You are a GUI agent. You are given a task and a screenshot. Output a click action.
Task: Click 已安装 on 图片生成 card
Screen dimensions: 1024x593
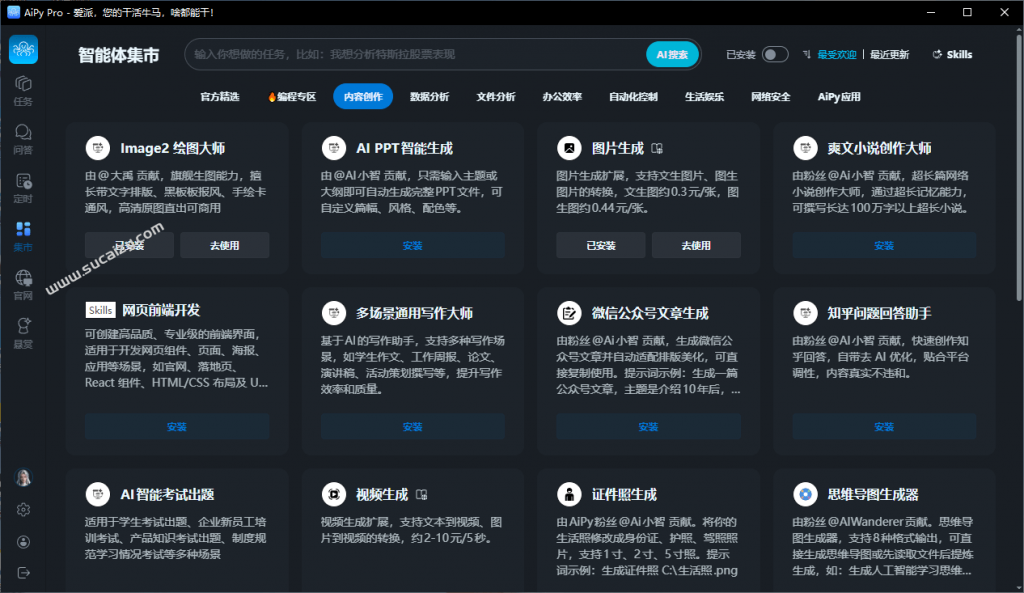[x=601, y=246]
